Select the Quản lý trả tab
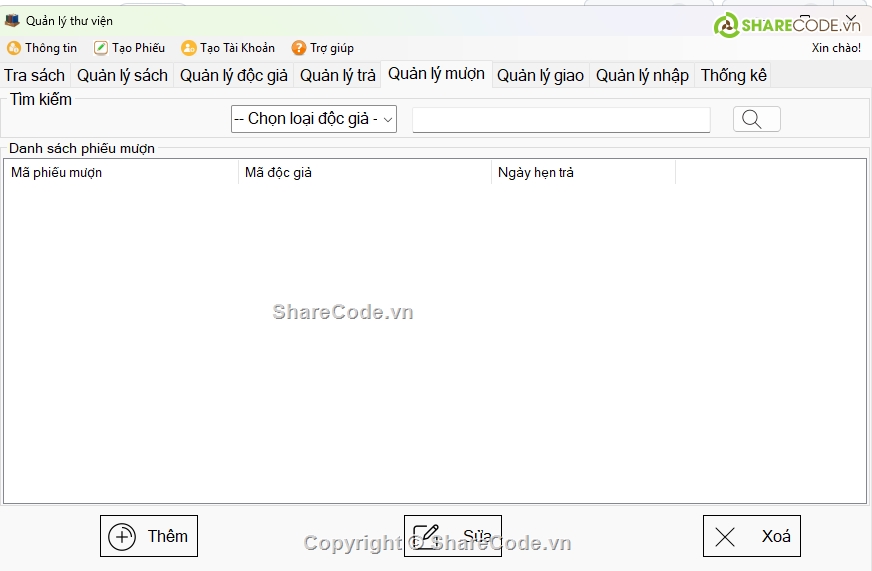872x571 pixels. (338, 76)
